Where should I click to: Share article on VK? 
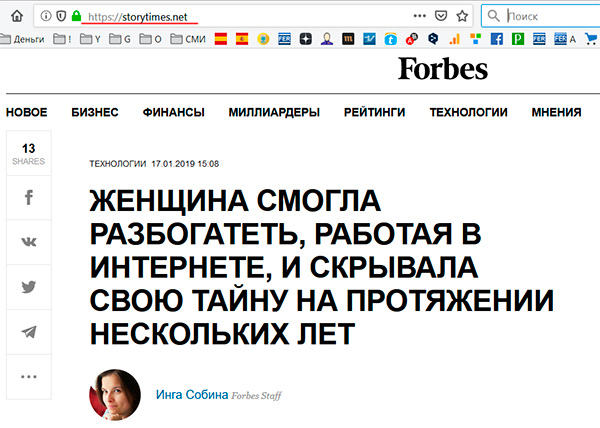(x=29, y=242)
